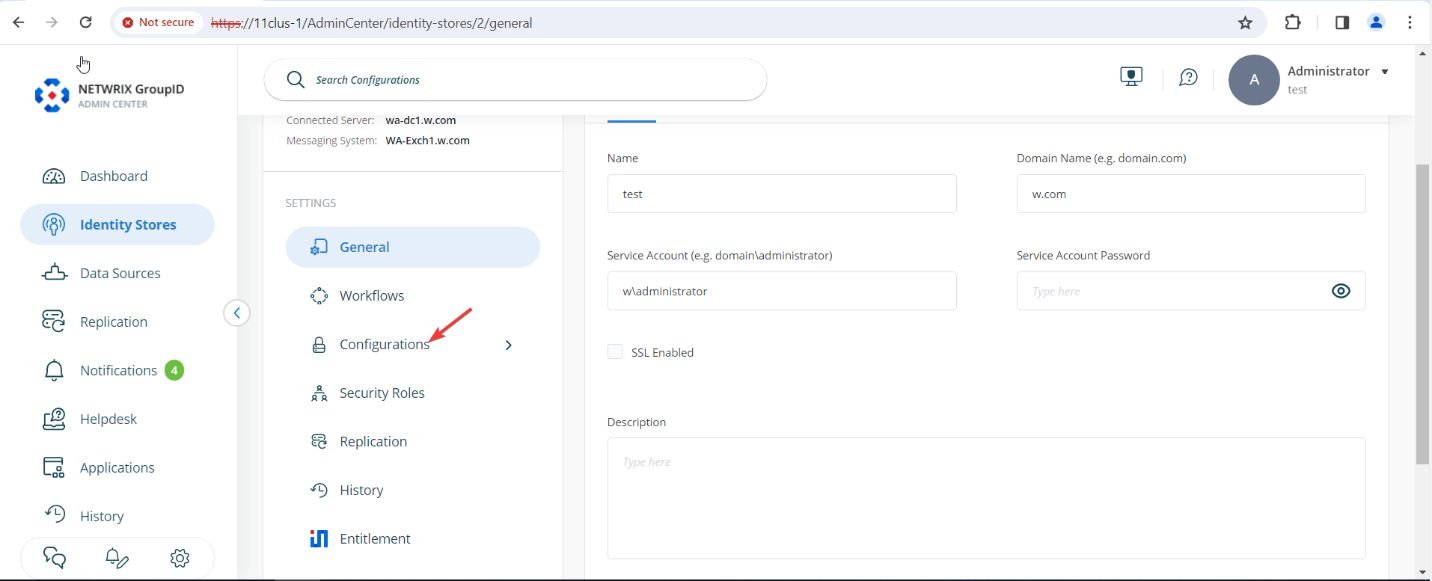This screenshot has height=581, width=1432.
Task: Click the Notifications bell icon
Action: (53, 370)
